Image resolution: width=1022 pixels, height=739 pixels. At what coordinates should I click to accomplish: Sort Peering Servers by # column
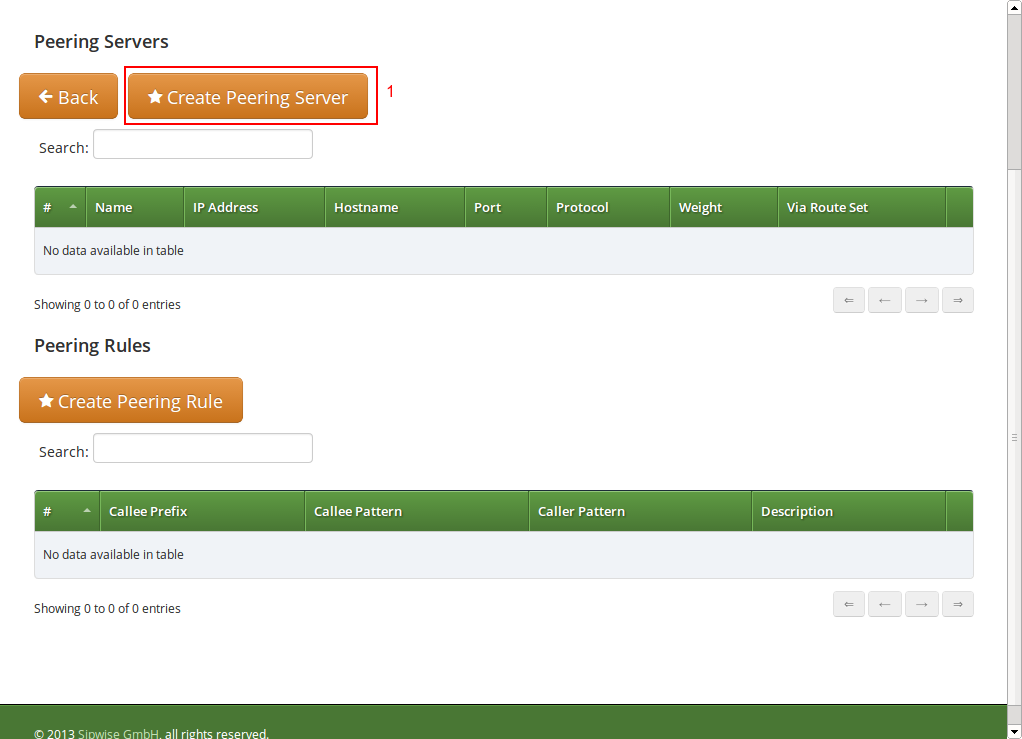point(60,207)
